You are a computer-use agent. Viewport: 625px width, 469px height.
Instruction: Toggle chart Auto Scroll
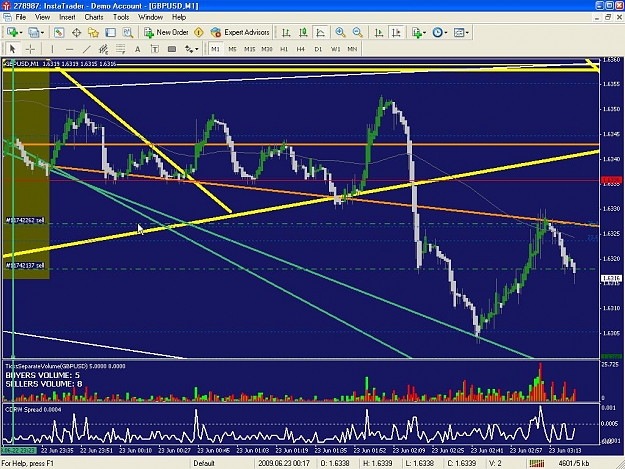[379, 33]
